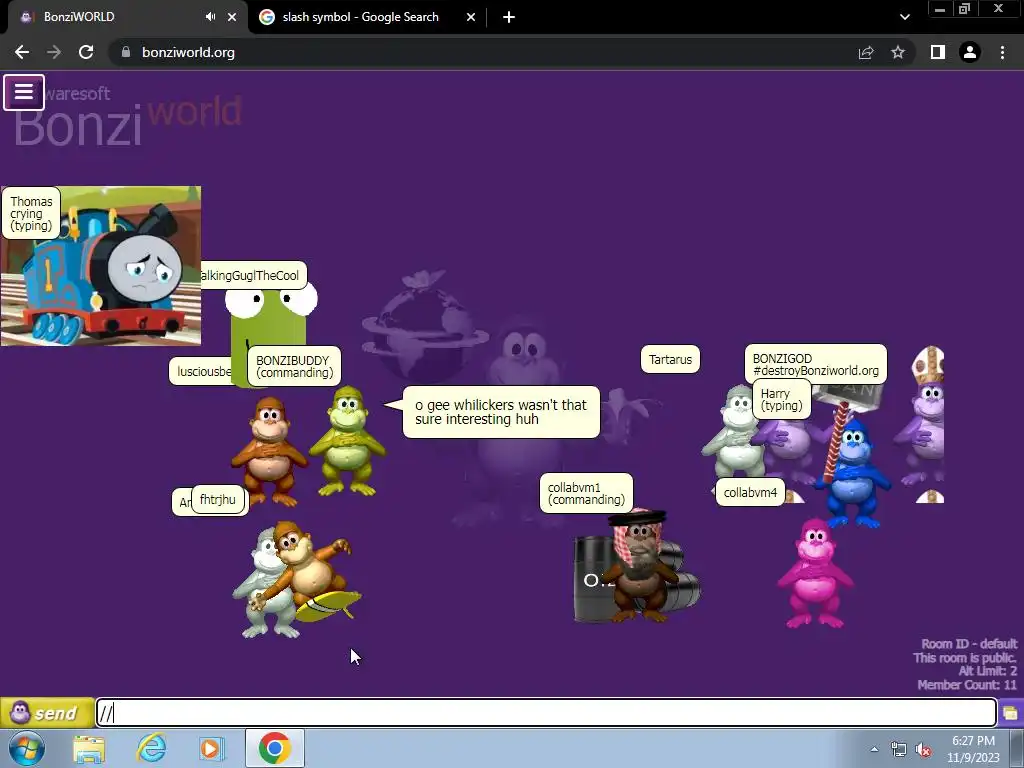The height and width of the screenshot is (768, 1024).
Task: Open Windows Media Player from taskbar
Action: (x=211, y=748)
